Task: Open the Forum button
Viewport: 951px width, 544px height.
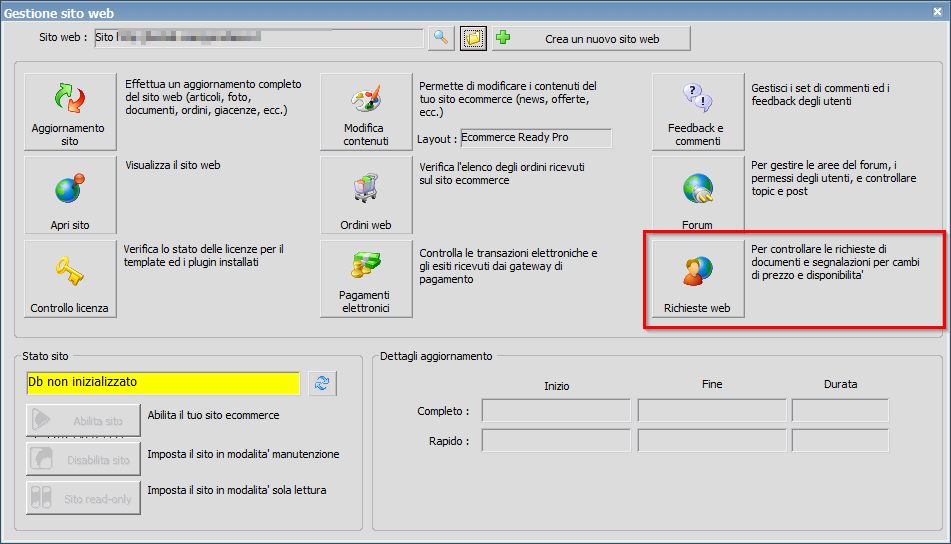Action: point(697,195)
